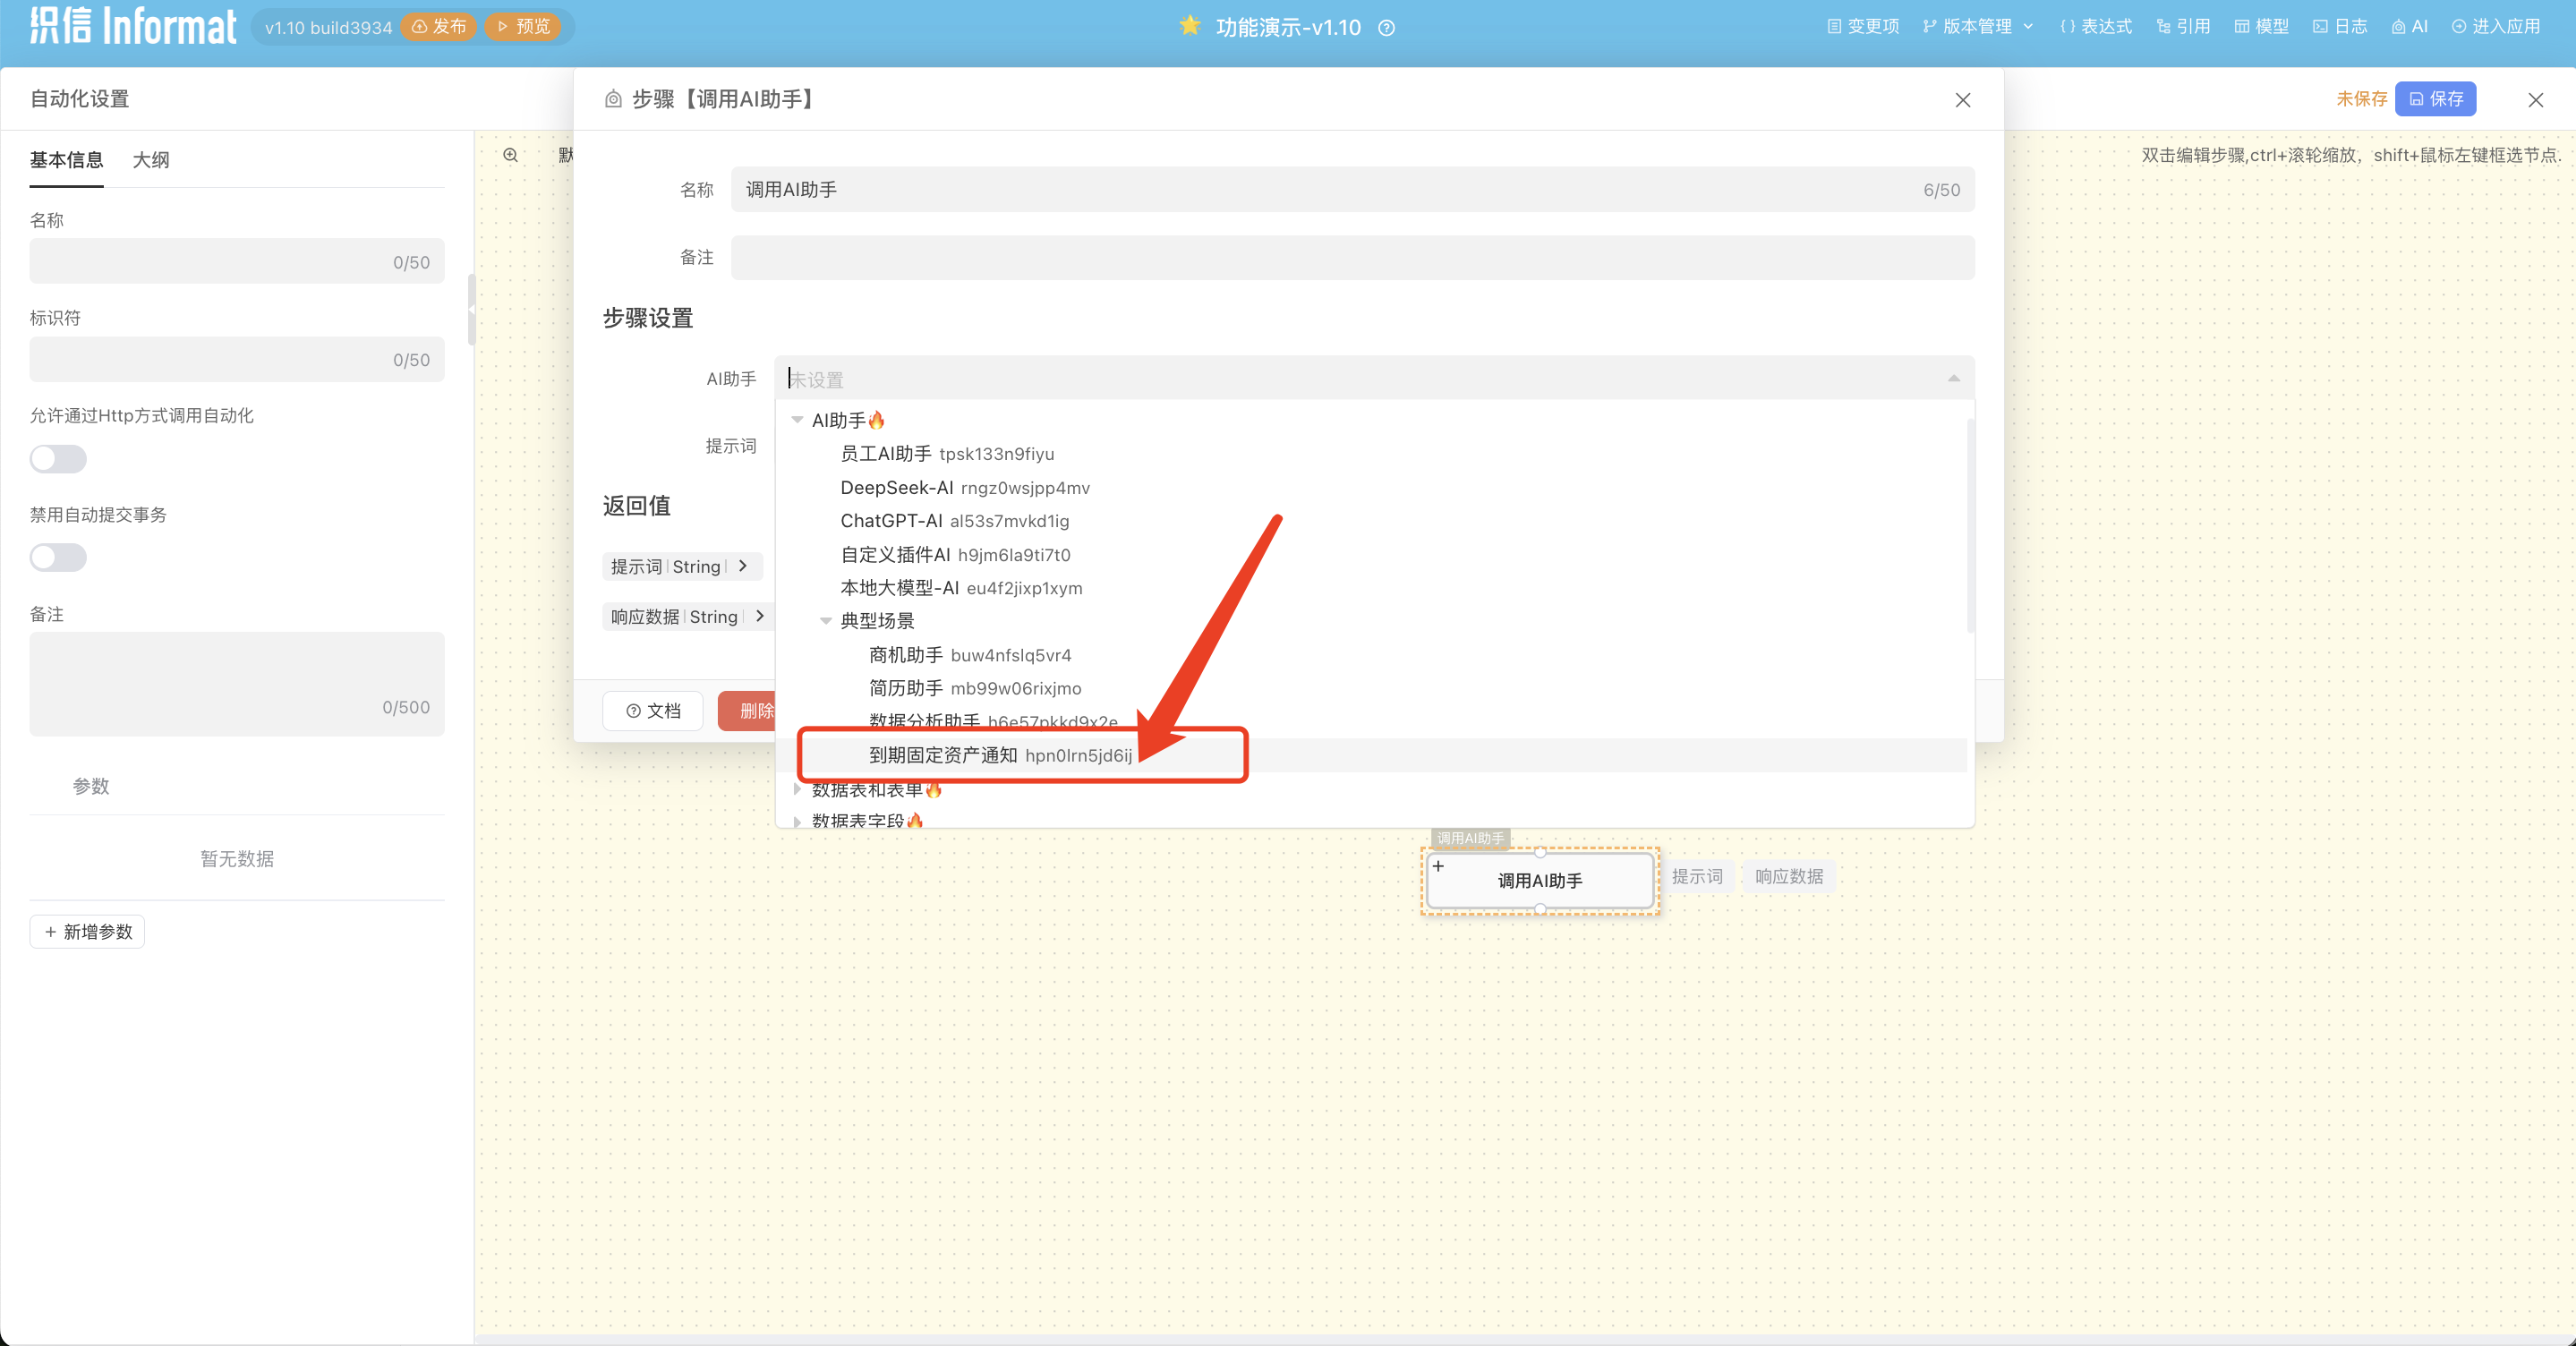Click the zoom magnifier icon on canvas
Image resolution: width=2576 pixels, height=1346 pixels.
[510, 155]
